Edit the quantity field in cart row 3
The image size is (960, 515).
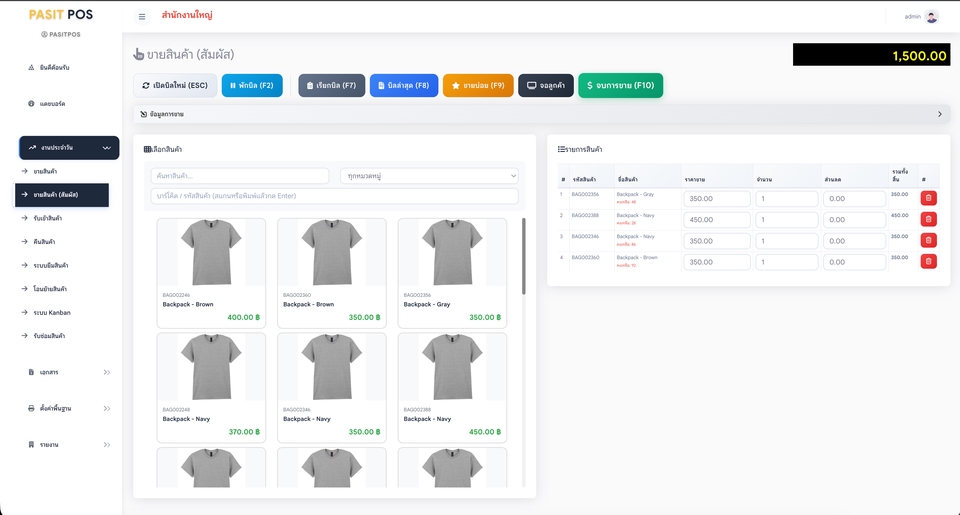pyautogui.click(x=787, y=241)
